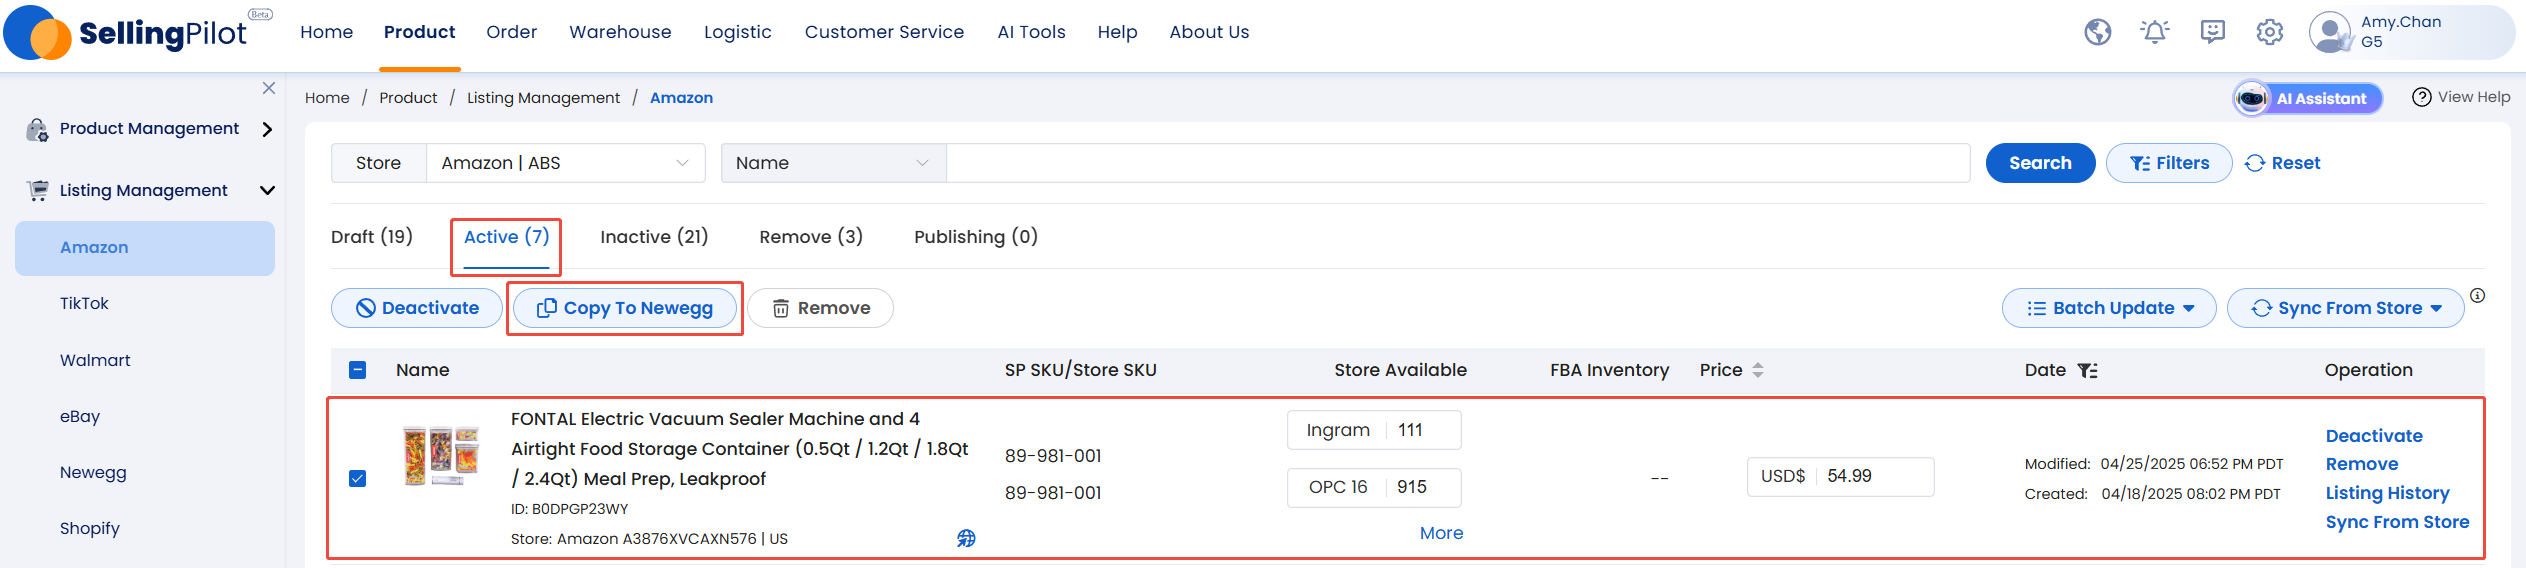The width and height of the screenshot is (2526, 568).
Task: Uncheck the FONTAL Vacuum Sealer row checkbox
Action: (357, 478)
